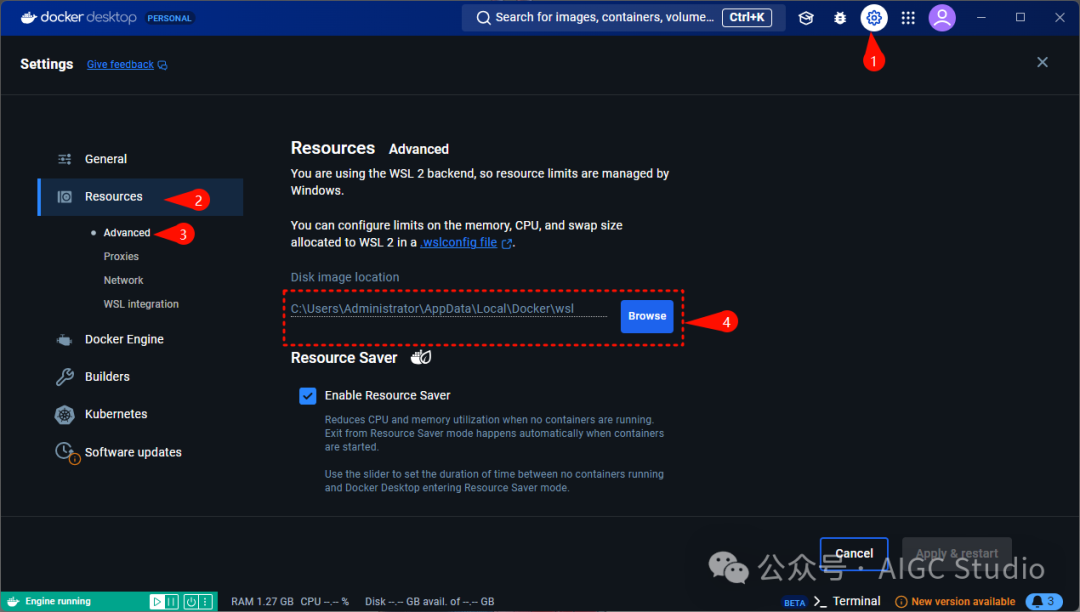1080x612 pixels.
Task: Click the Resource Saver heading
Action: (x=344, y=358)
